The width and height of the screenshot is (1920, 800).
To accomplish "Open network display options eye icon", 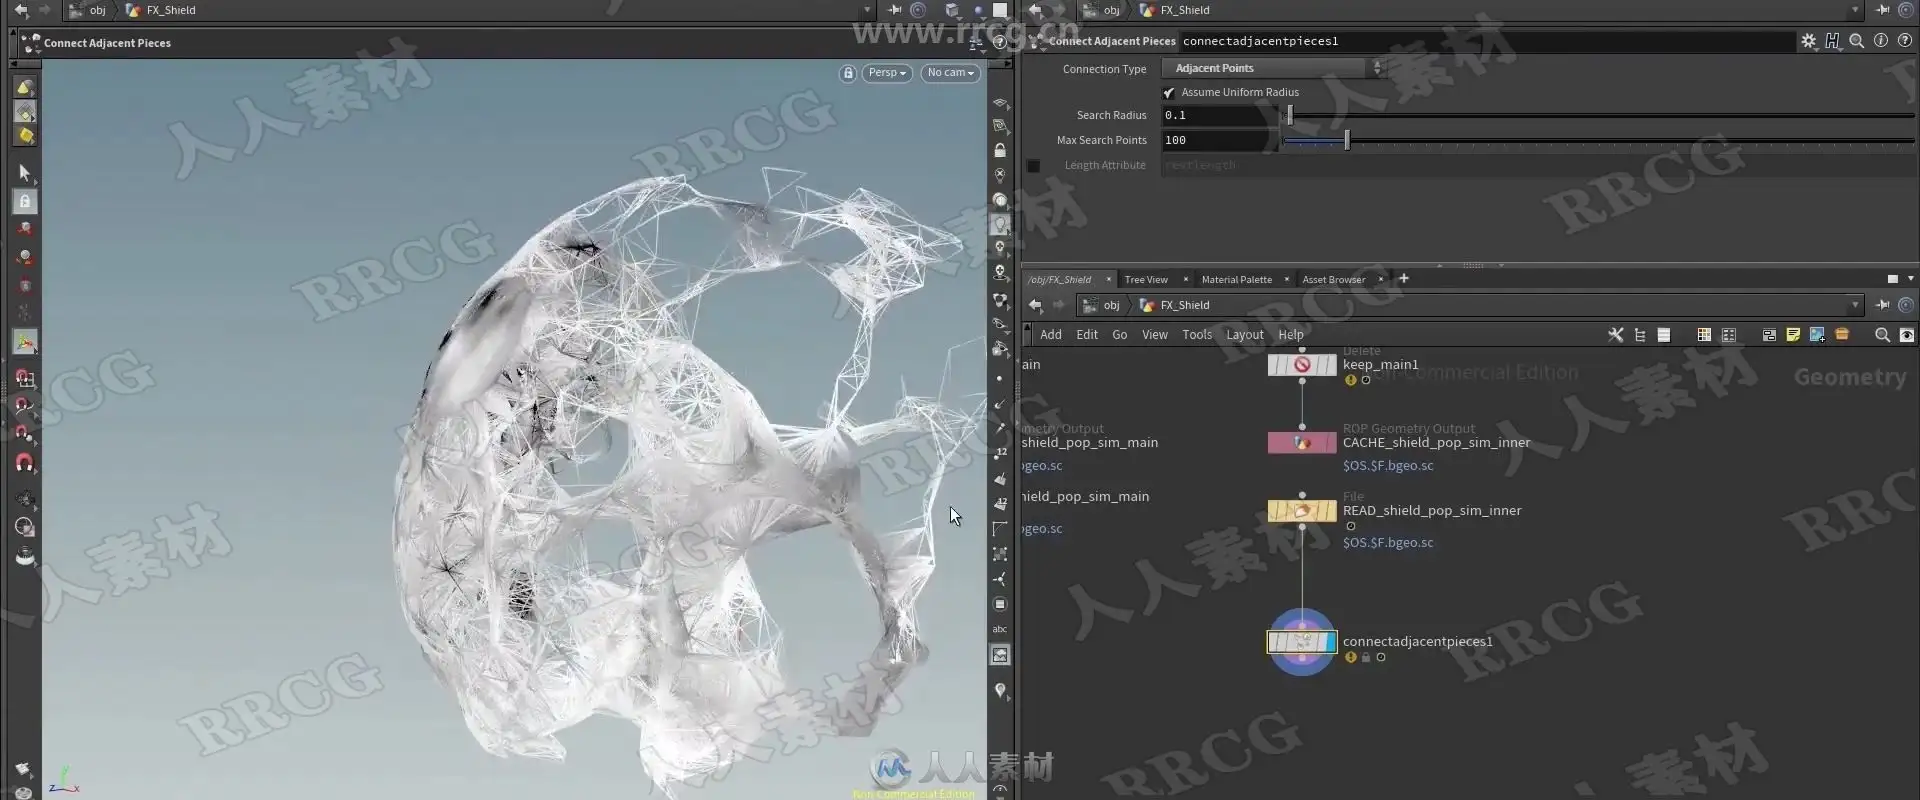I will coord(1907,335).
